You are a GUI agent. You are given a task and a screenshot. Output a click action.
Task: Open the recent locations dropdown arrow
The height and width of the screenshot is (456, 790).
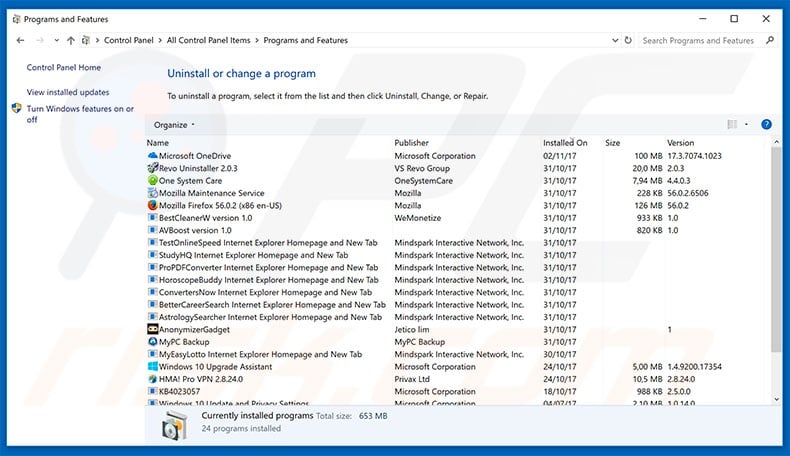coord(56,40)
